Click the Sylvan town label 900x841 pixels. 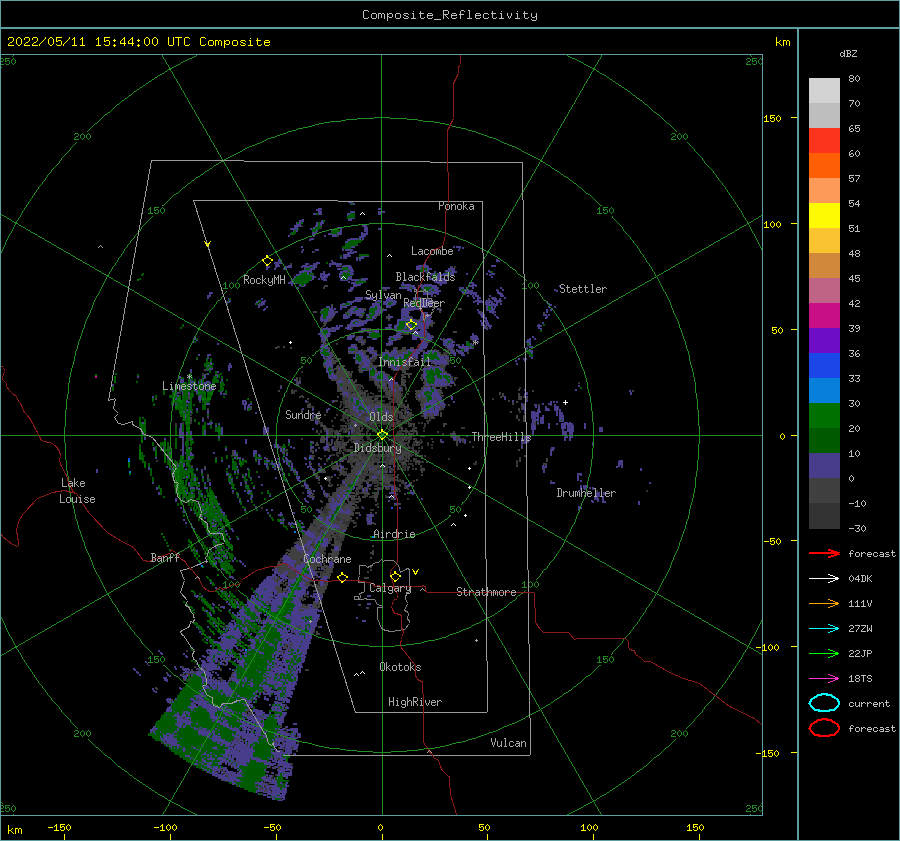click(x=383, y=295)
